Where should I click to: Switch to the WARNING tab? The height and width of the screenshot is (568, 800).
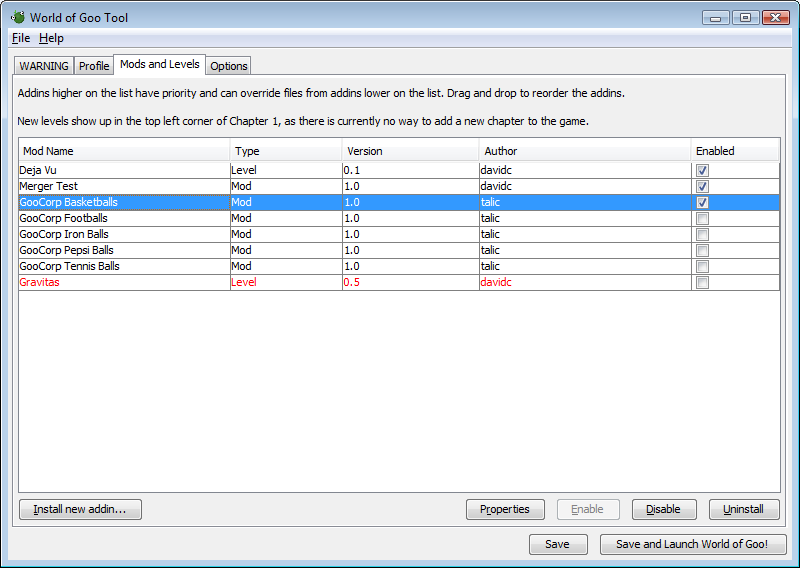click(44, 66)
